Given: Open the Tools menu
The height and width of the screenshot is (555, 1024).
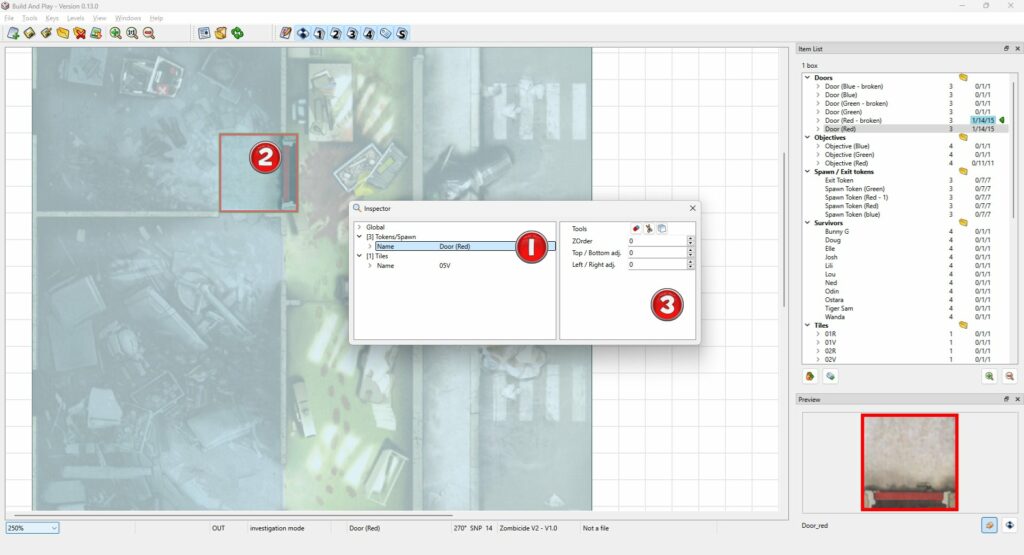Looking at the screenshot, I should tap(30, 18).
